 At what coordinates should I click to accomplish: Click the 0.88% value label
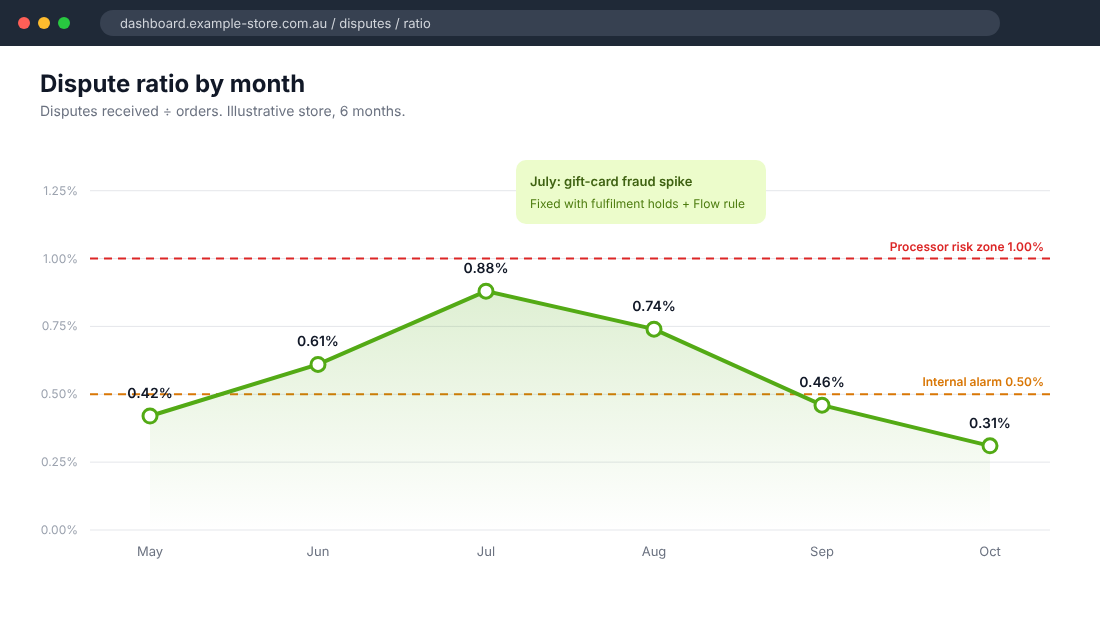point(485,268)
